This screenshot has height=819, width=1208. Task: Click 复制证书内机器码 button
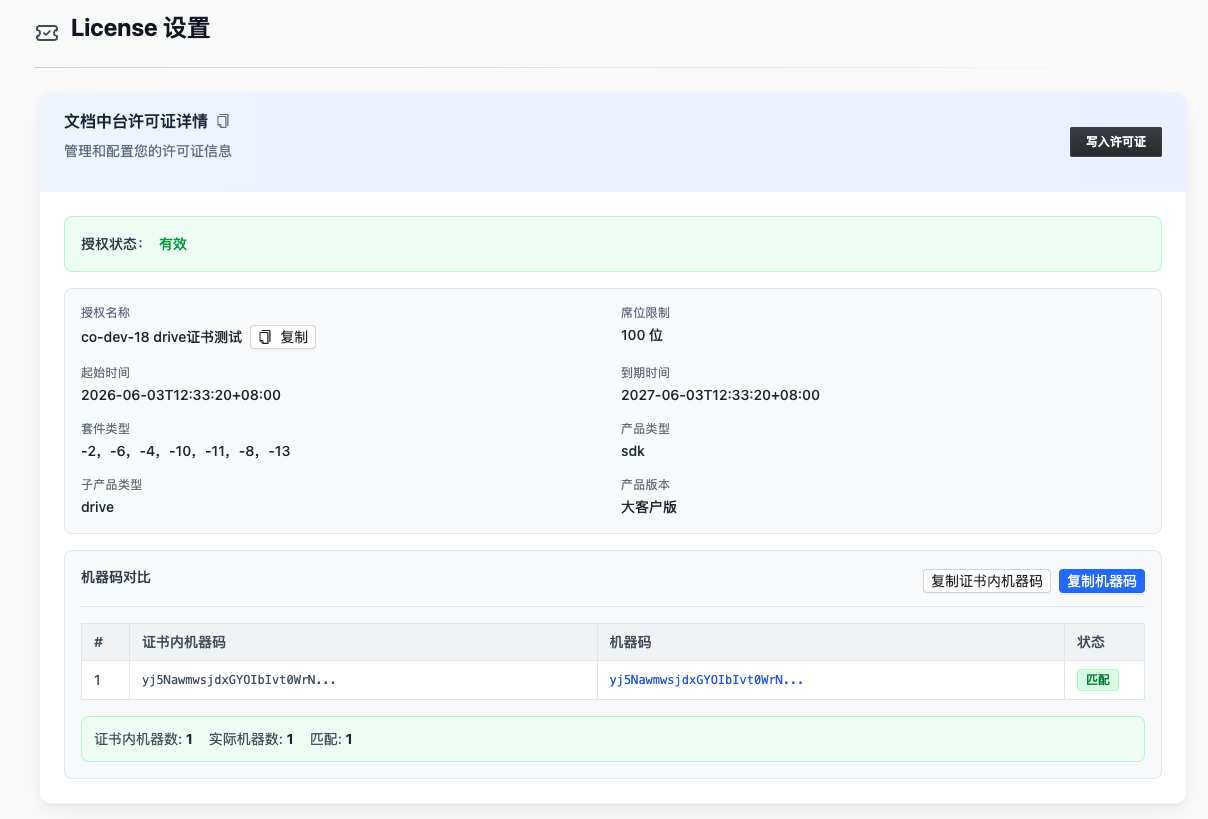pyautogui.click(x=987, y=581)
